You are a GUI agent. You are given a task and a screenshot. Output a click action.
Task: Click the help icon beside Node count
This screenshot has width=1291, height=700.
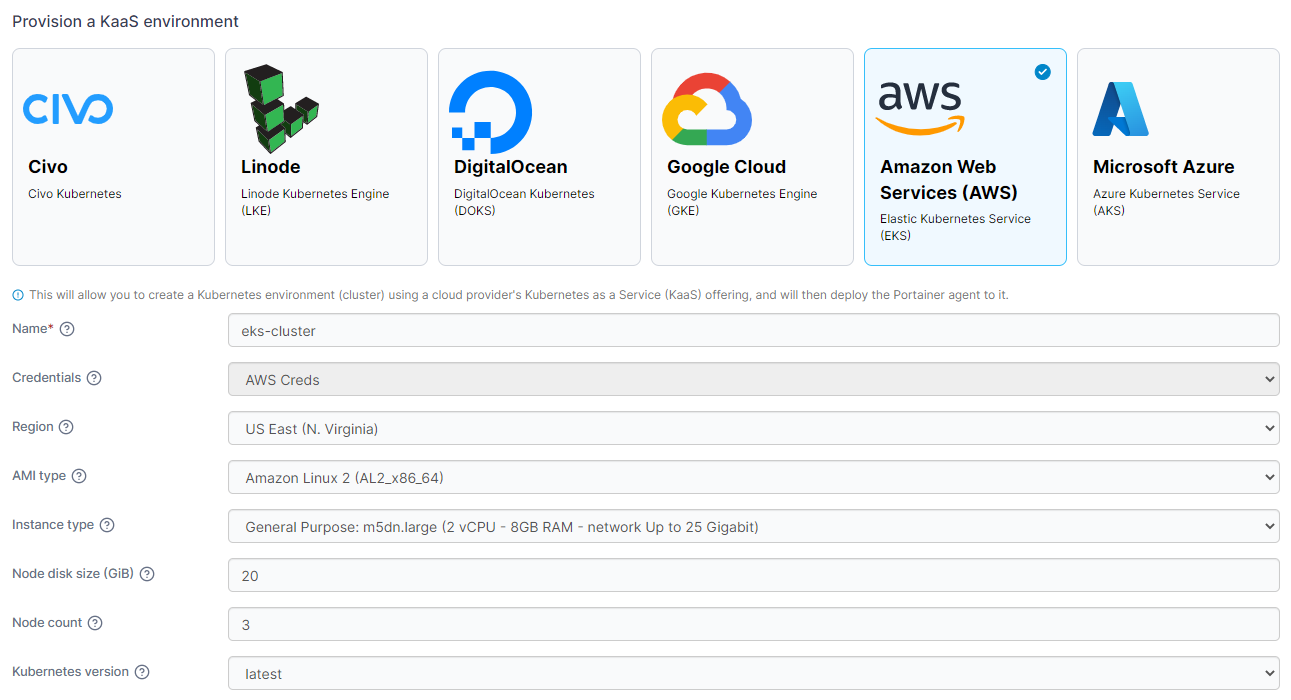(96, 622)
